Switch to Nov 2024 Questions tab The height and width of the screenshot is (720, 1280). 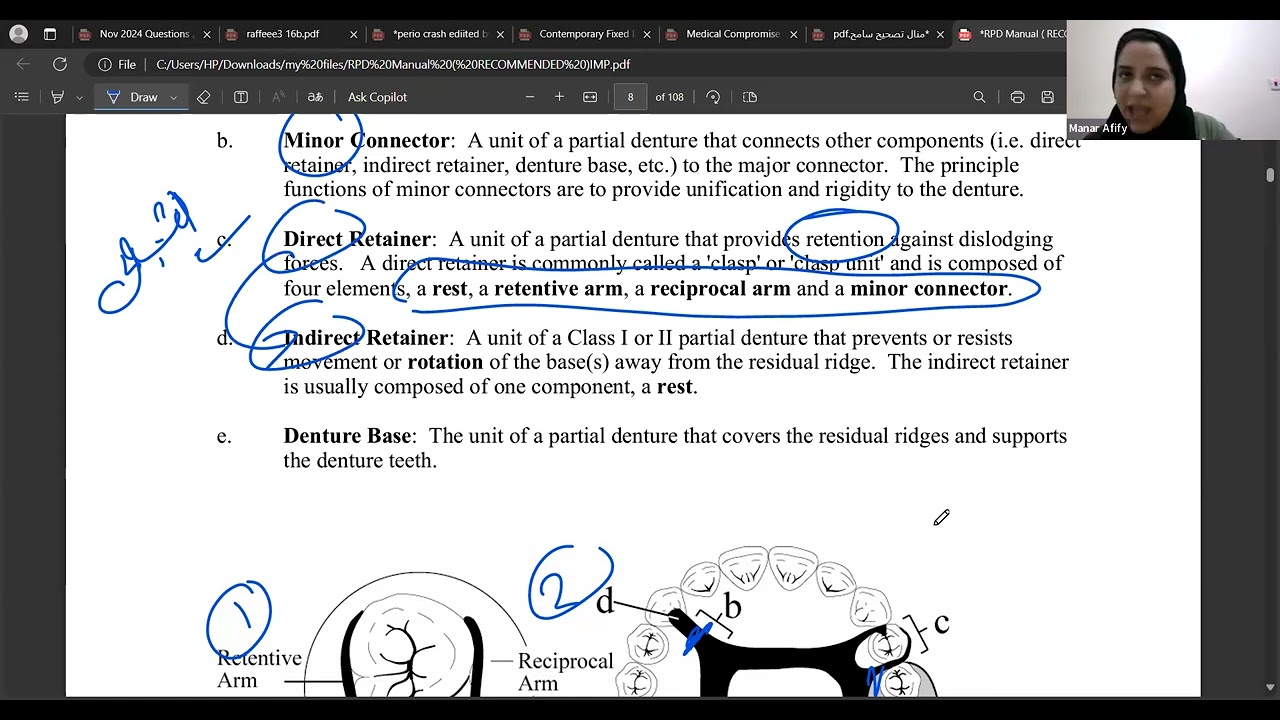coord(143,34)
